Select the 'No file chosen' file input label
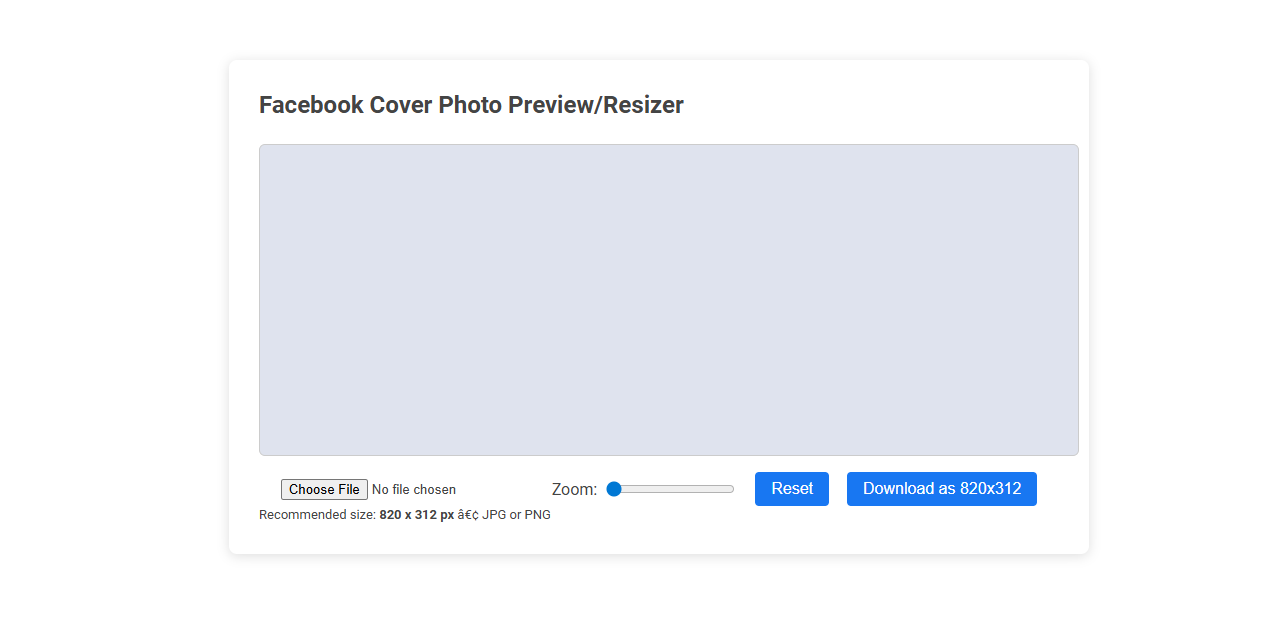 (413, 489)
